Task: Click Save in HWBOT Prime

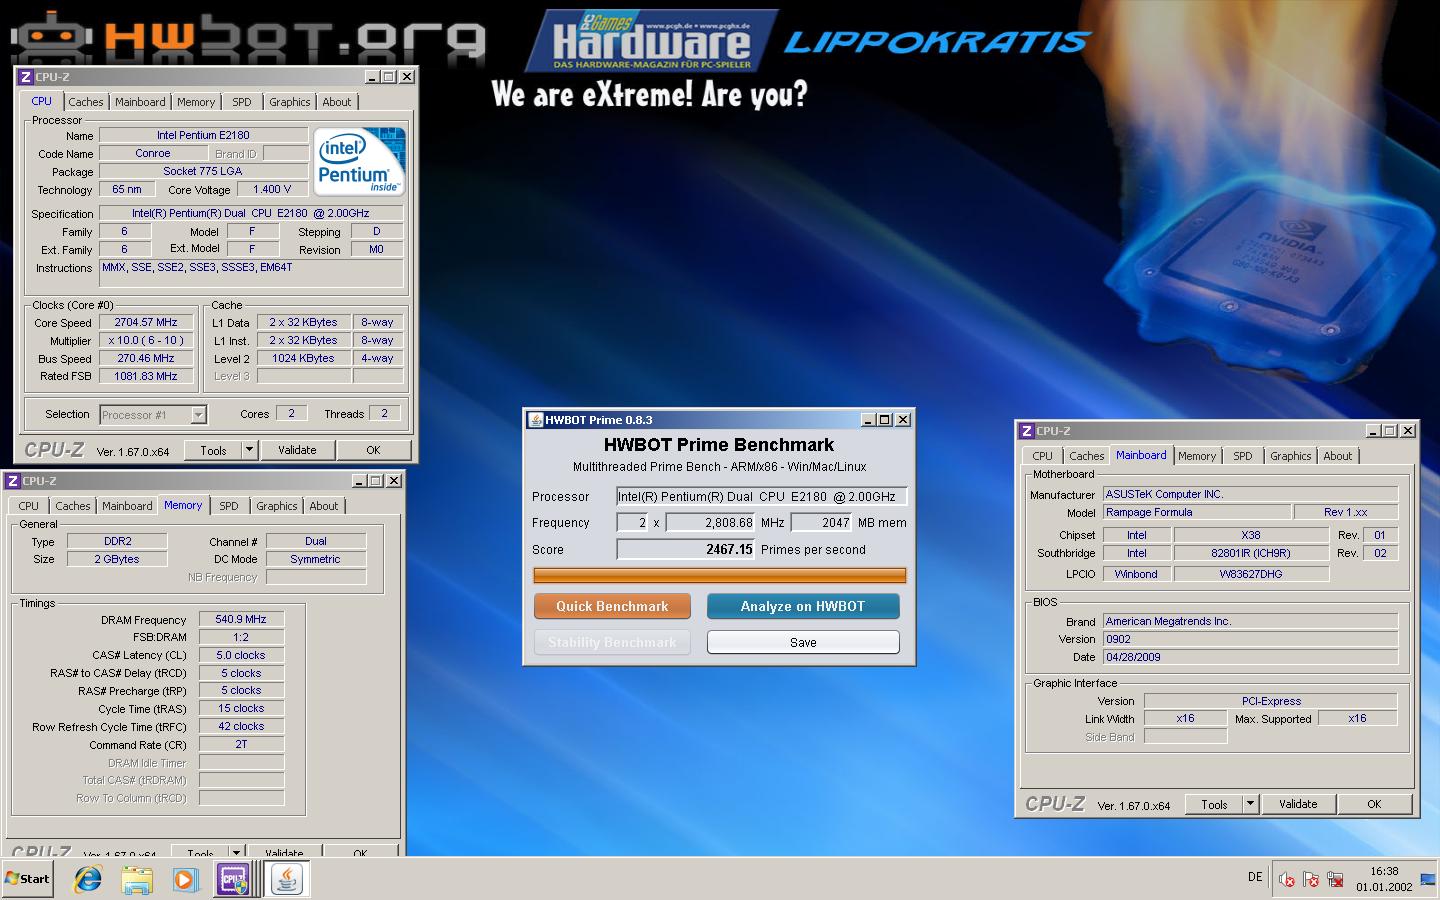Action: click(803, 642)
